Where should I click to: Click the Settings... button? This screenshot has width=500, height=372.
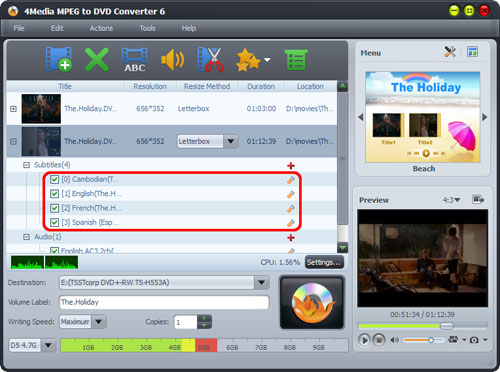point(324,262)
